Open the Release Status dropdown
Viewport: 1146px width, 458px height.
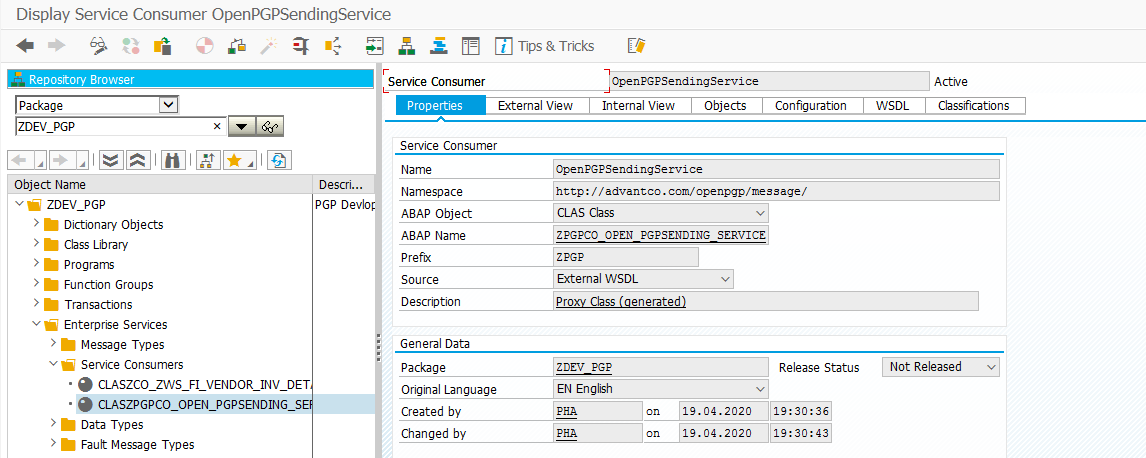coord(990,367)
